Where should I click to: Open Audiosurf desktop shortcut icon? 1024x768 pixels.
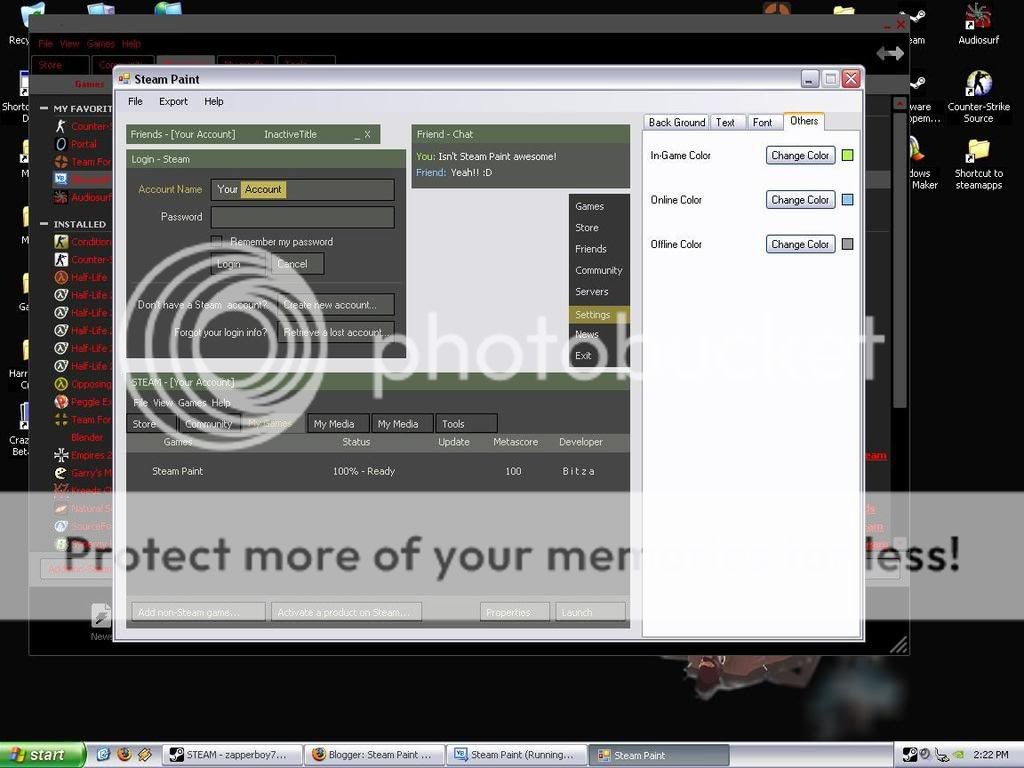coord(977,20)
